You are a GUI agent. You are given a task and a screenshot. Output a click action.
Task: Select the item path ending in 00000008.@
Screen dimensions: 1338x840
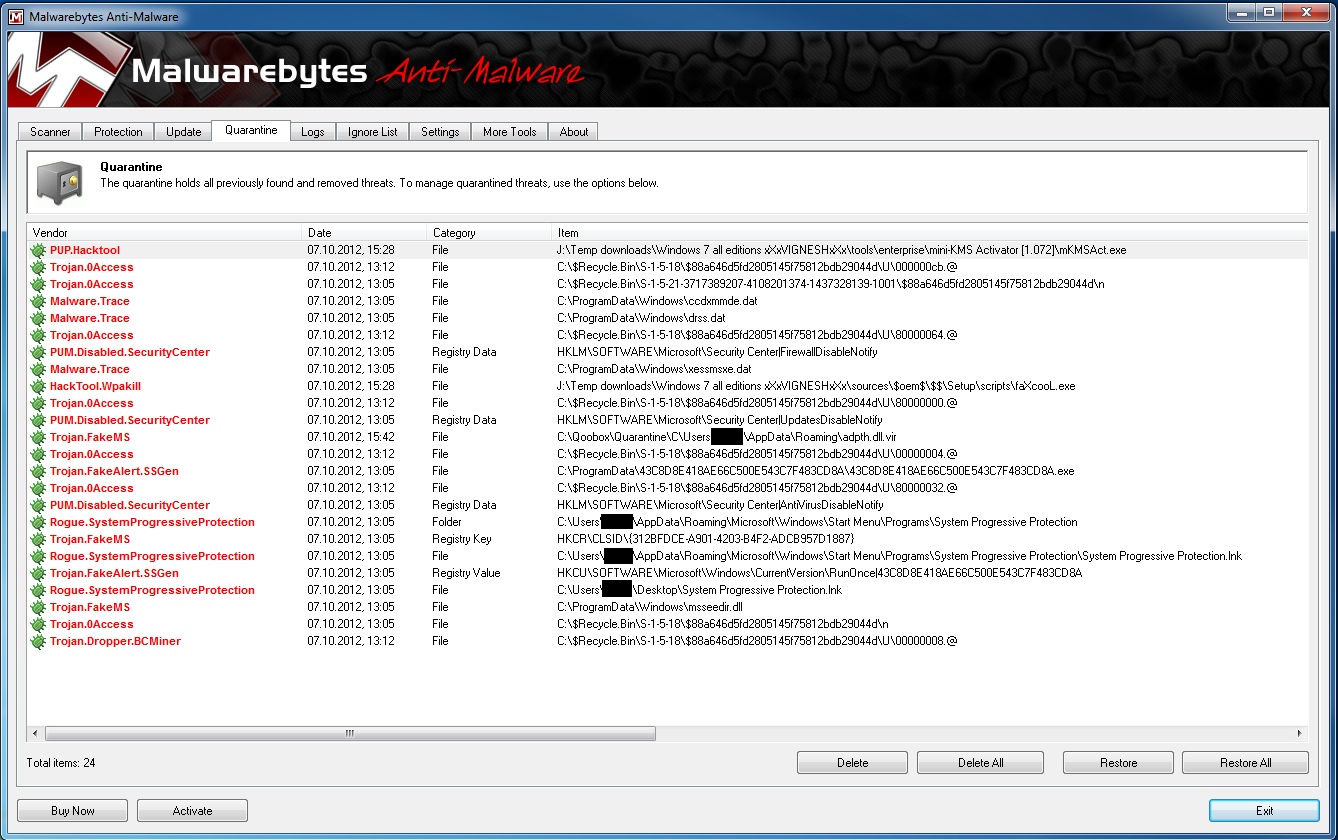757,641
